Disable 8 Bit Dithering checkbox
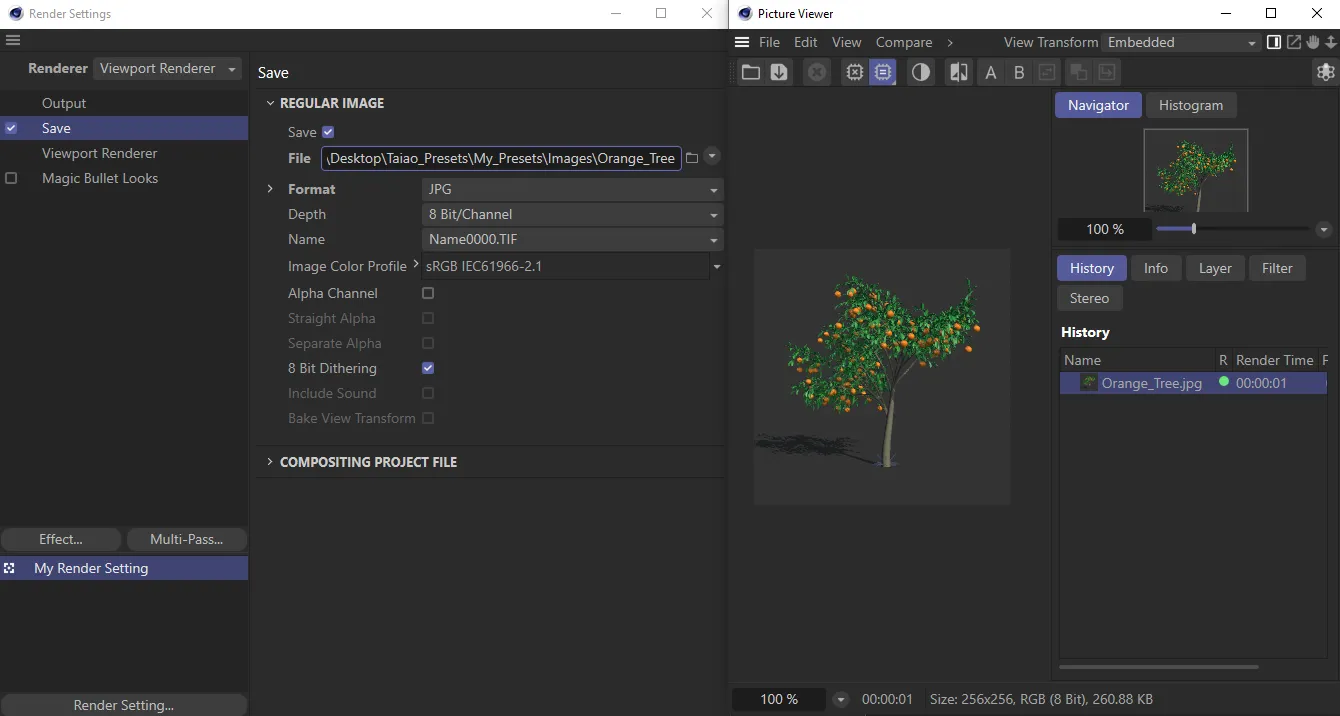This screenshot has height=716, width=1340. pos(428,368)
